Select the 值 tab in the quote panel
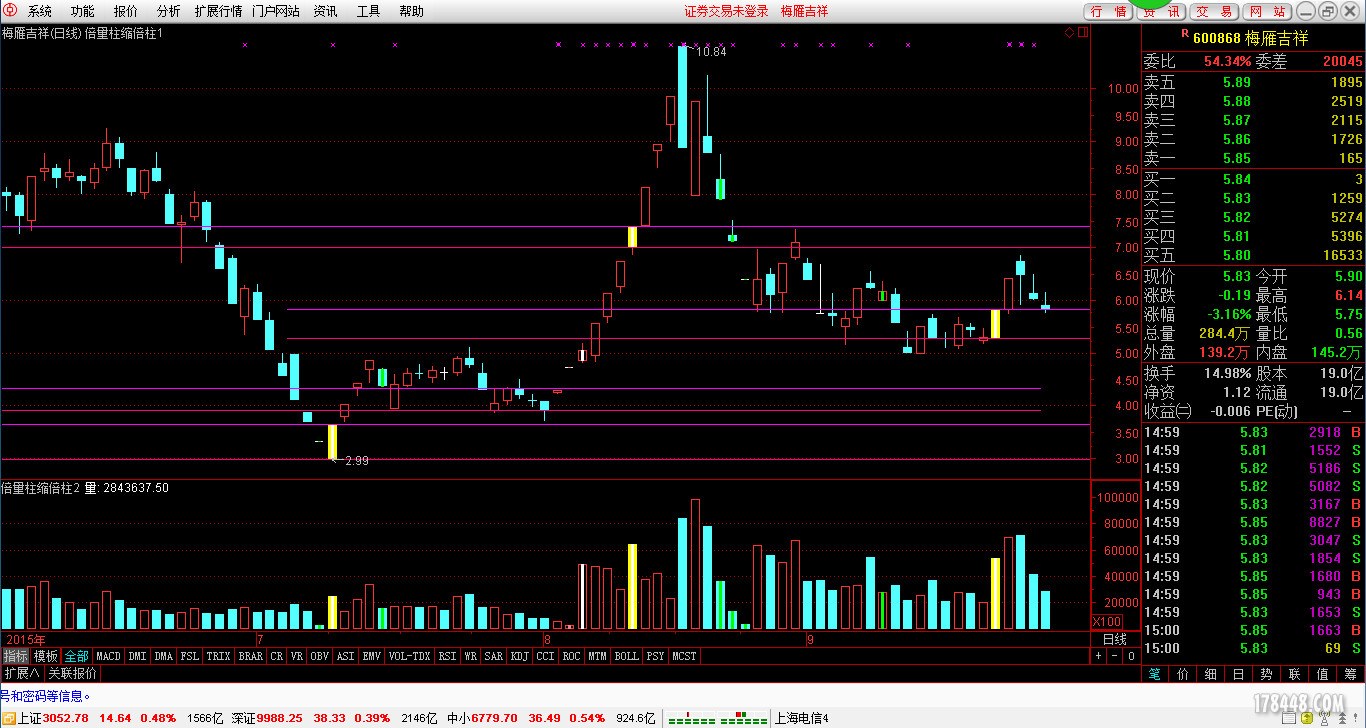Image resolution: width=1366 pixels, height=728 pixels. click(1323, 674)
